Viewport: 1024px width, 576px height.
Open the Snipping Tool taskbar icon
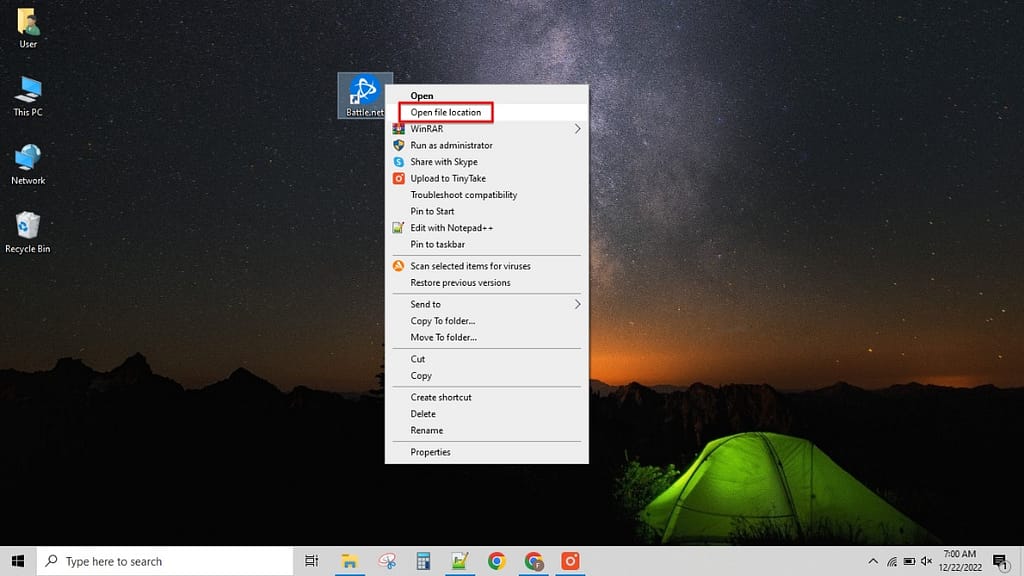(387, 561)
